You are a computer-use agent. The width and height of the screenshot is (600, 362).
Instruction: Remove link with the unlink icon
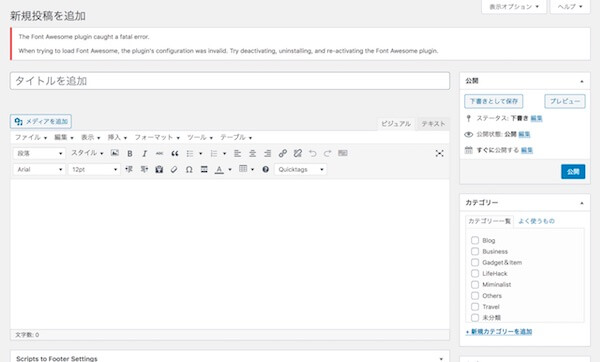297,153
